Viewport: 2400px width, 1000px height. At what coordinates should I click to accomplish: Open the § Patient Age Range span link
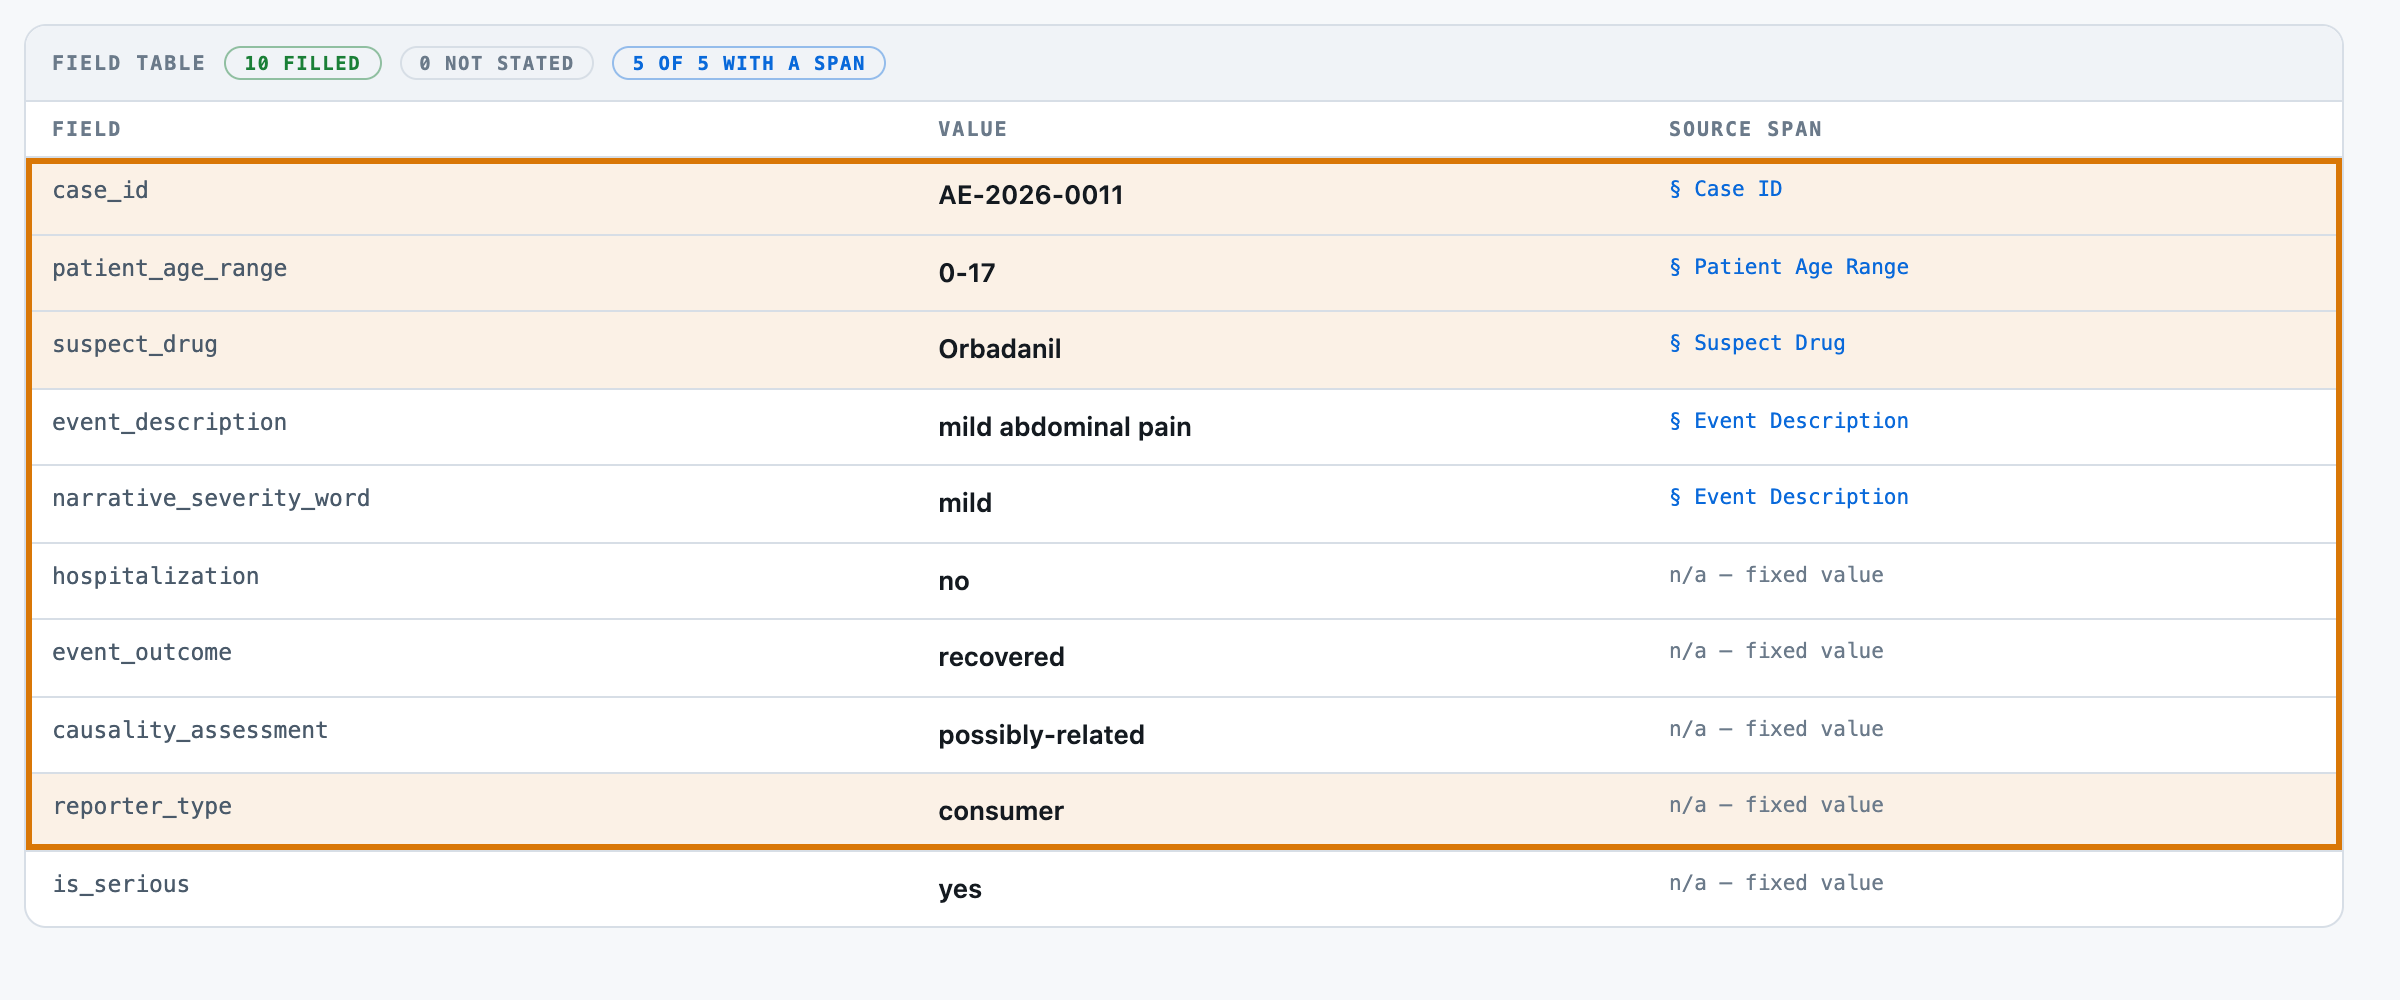(1788, 267)
